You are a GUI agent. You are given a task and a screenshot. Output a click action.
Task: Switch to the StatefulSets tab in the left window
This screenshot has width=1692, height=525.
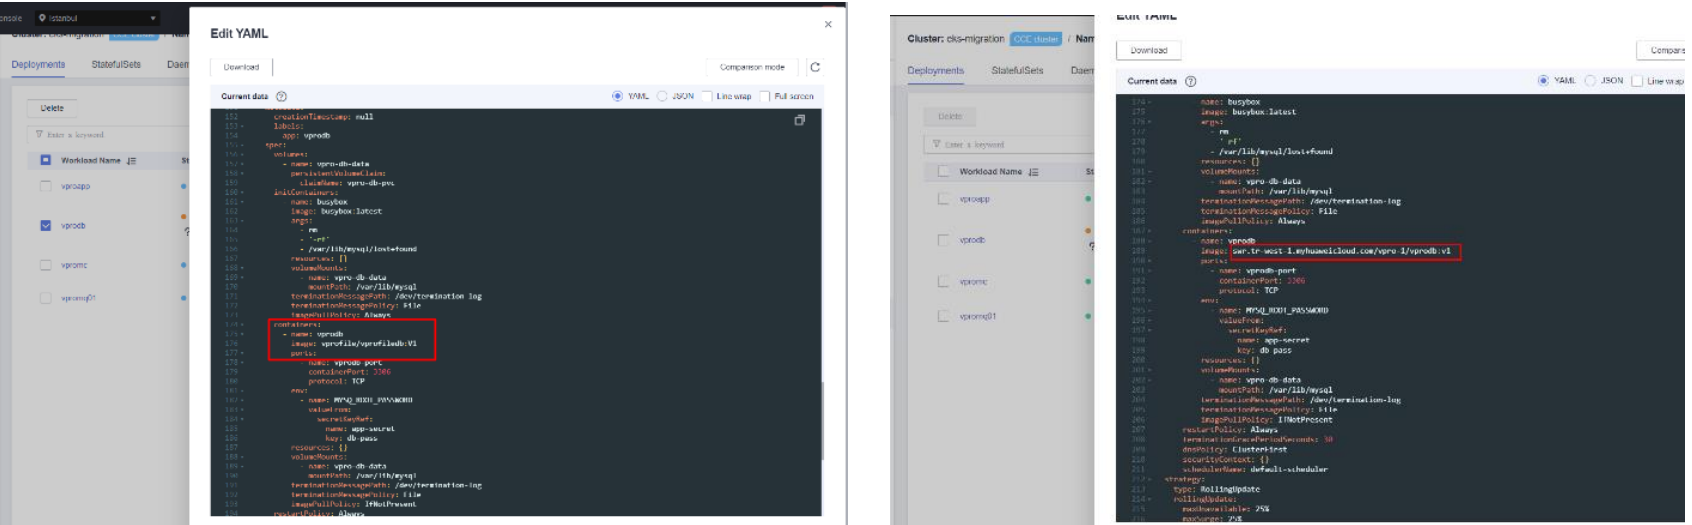point(116,65)
